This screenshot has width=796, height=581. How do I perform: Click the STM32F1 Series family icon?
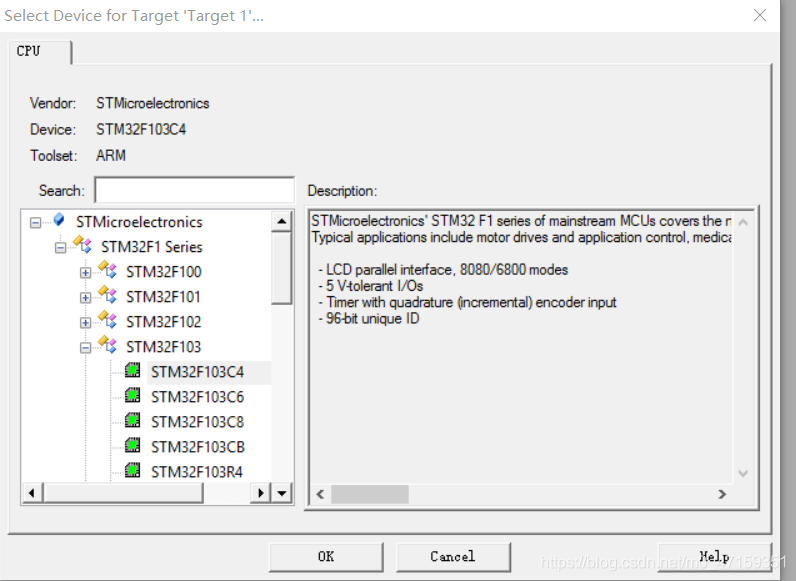click(x=83, y=244)
